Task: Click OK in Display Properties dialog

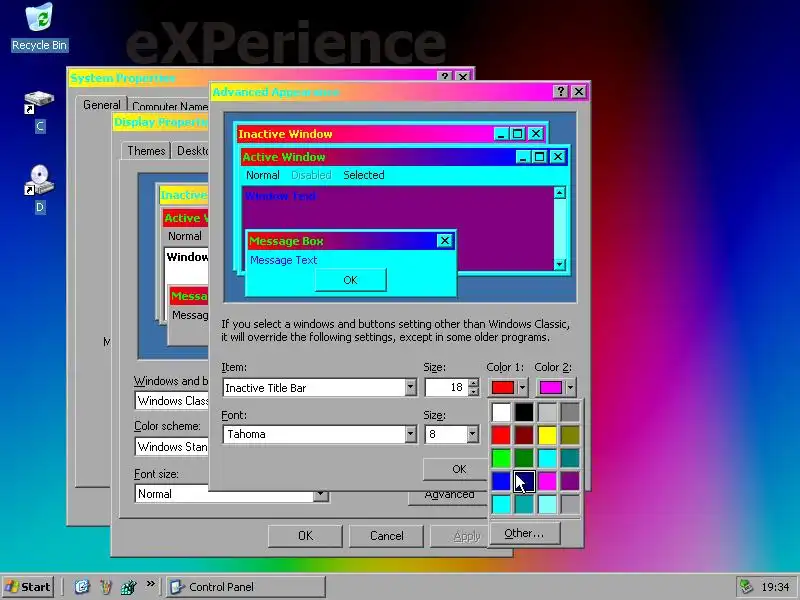Action: pyautogui.click(x=305, y=536)
